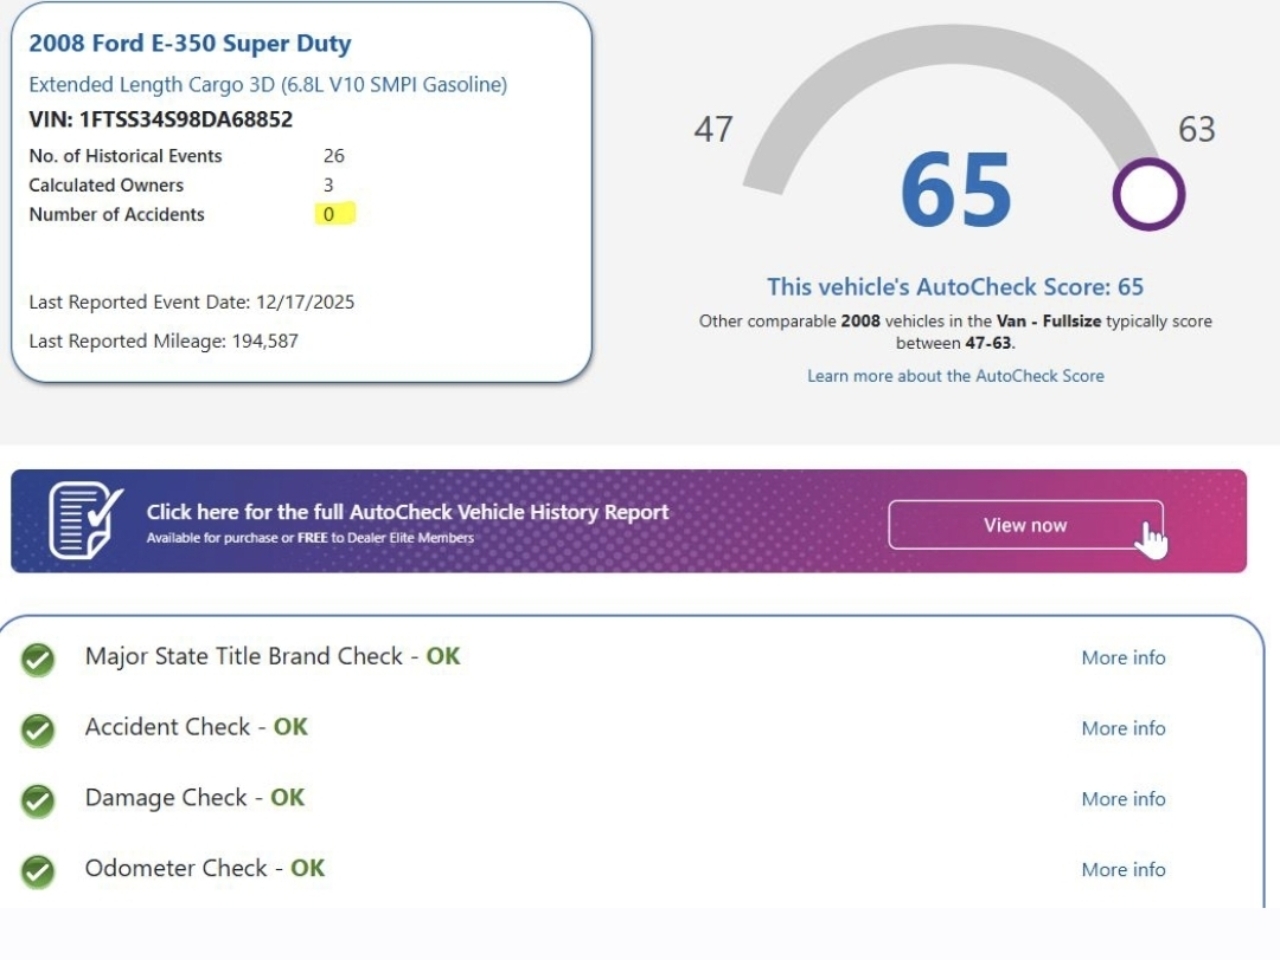The height and width of the screenshot is (960, 1280).
Task: Click the This vehicle's AutoCheck Score heading
Action: 955,287
